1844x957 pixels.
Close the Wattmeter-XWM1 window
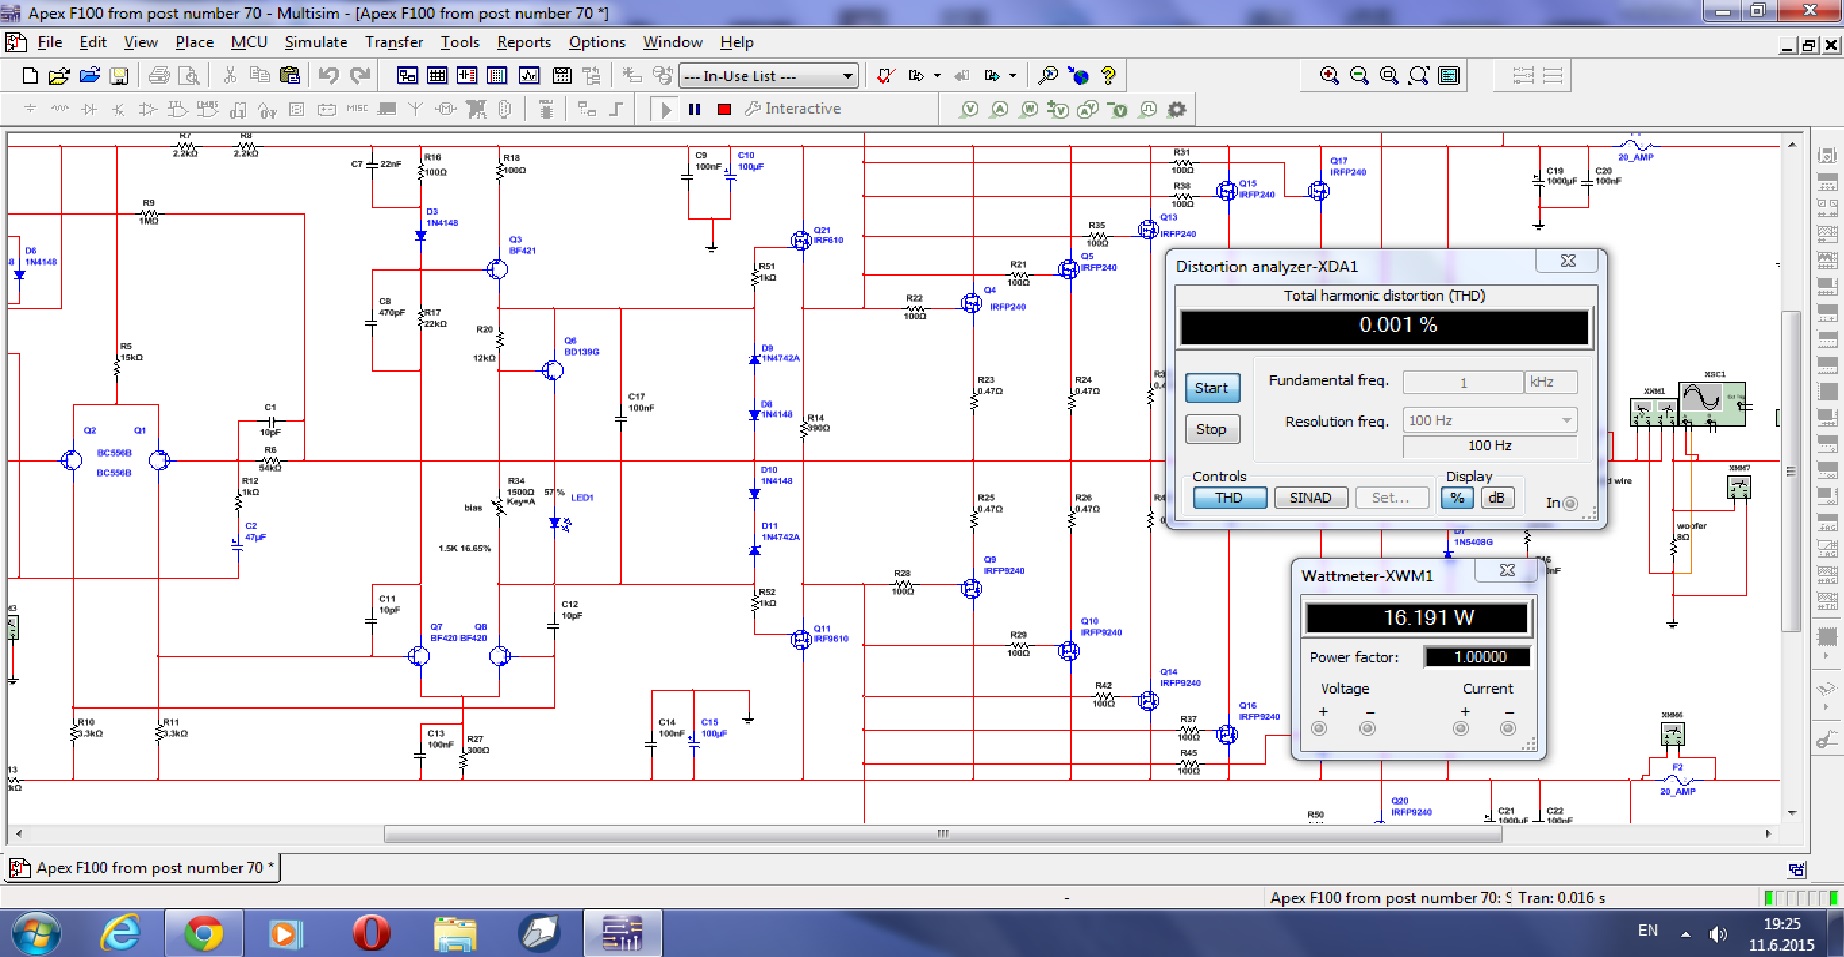click(1507, 570)
